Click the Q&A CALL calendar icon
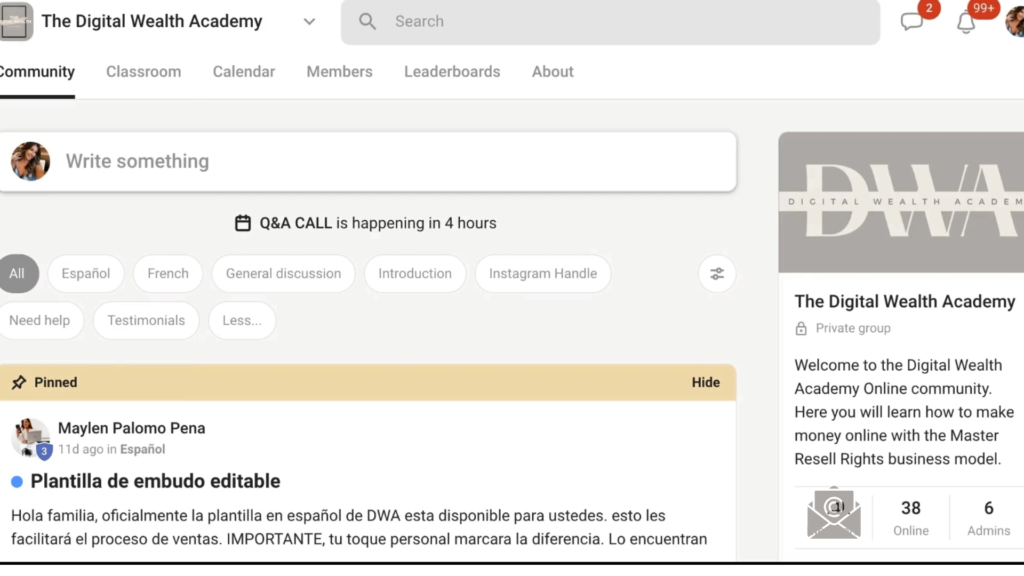 click(x=242, y=223)
